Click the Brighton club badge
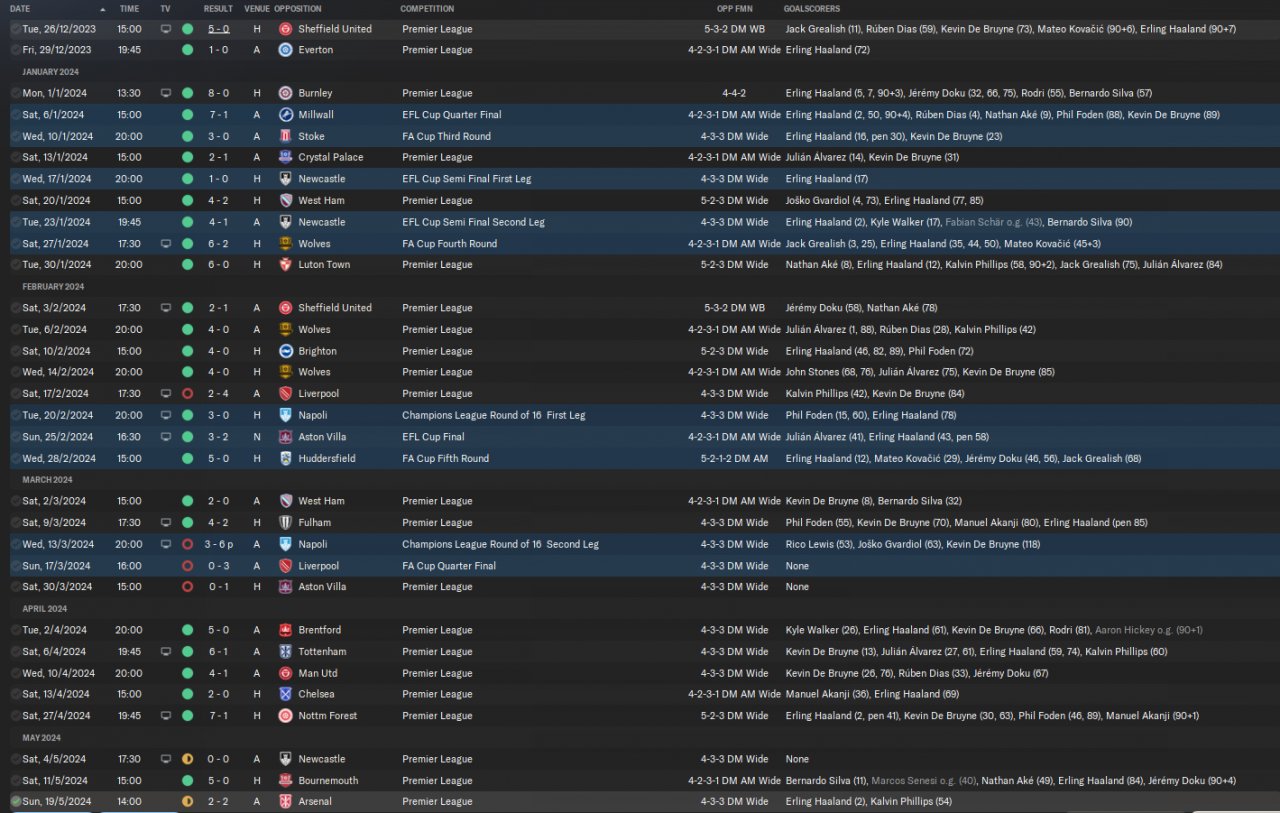The image size is (1280, 813). (286, 351)
